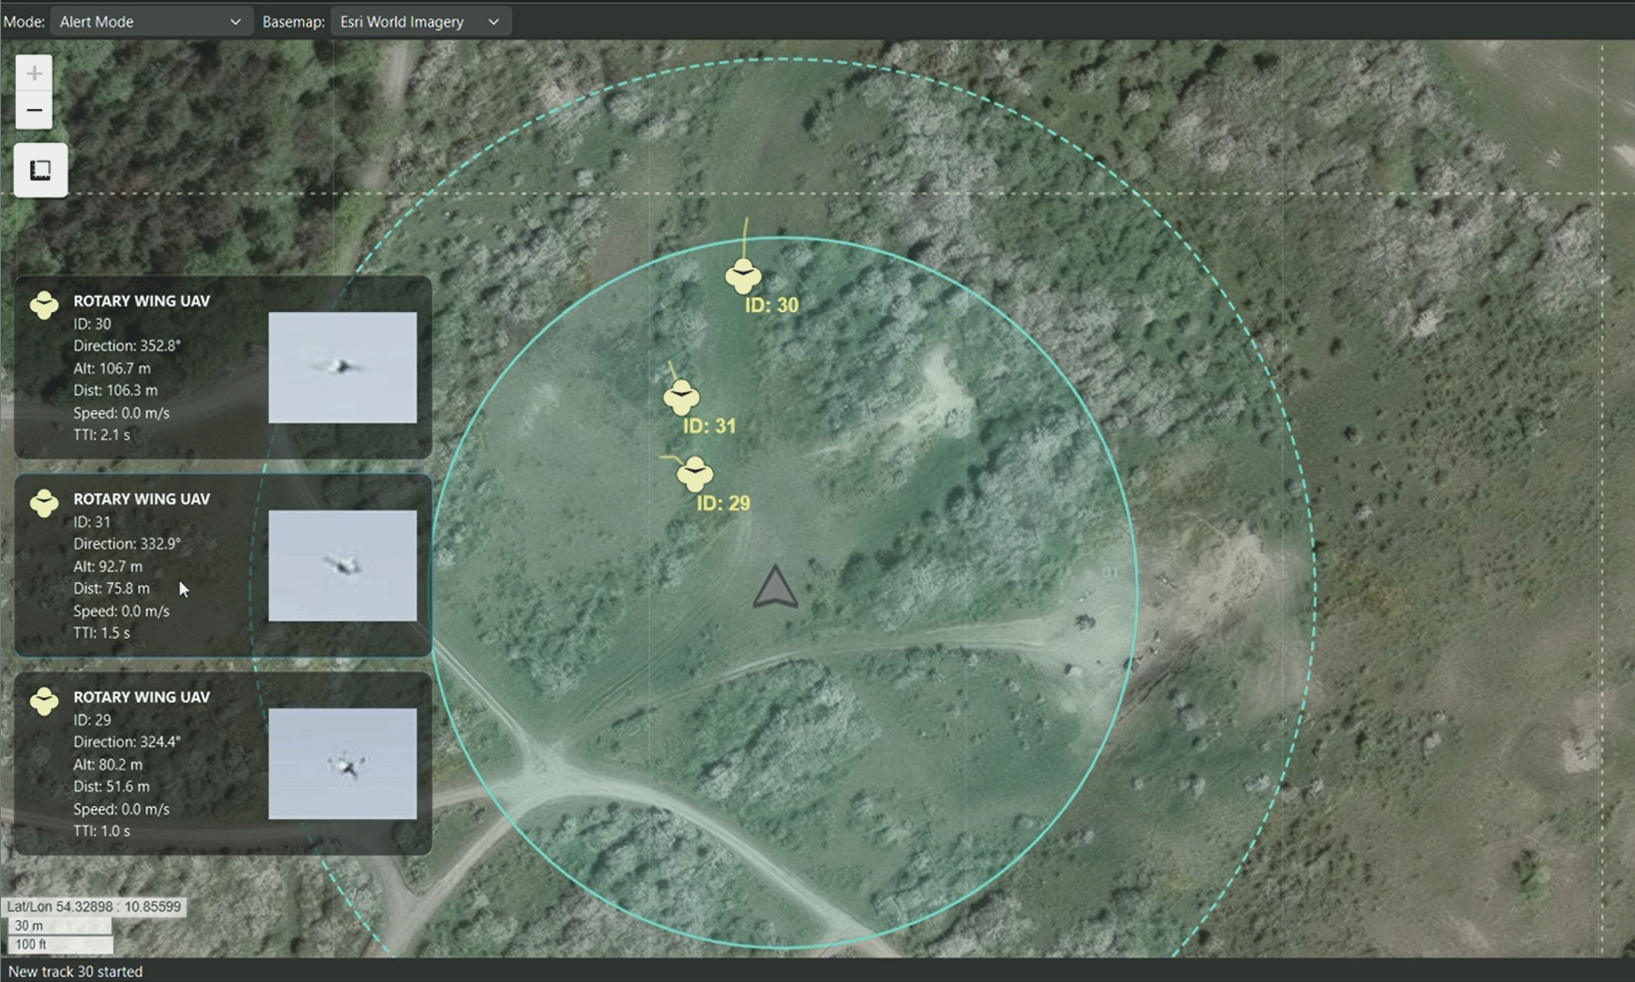Zoom in the map with plus button
The width and height of the screenshot is (1635, 982).
pyautogui.click(x=34, y=73)
